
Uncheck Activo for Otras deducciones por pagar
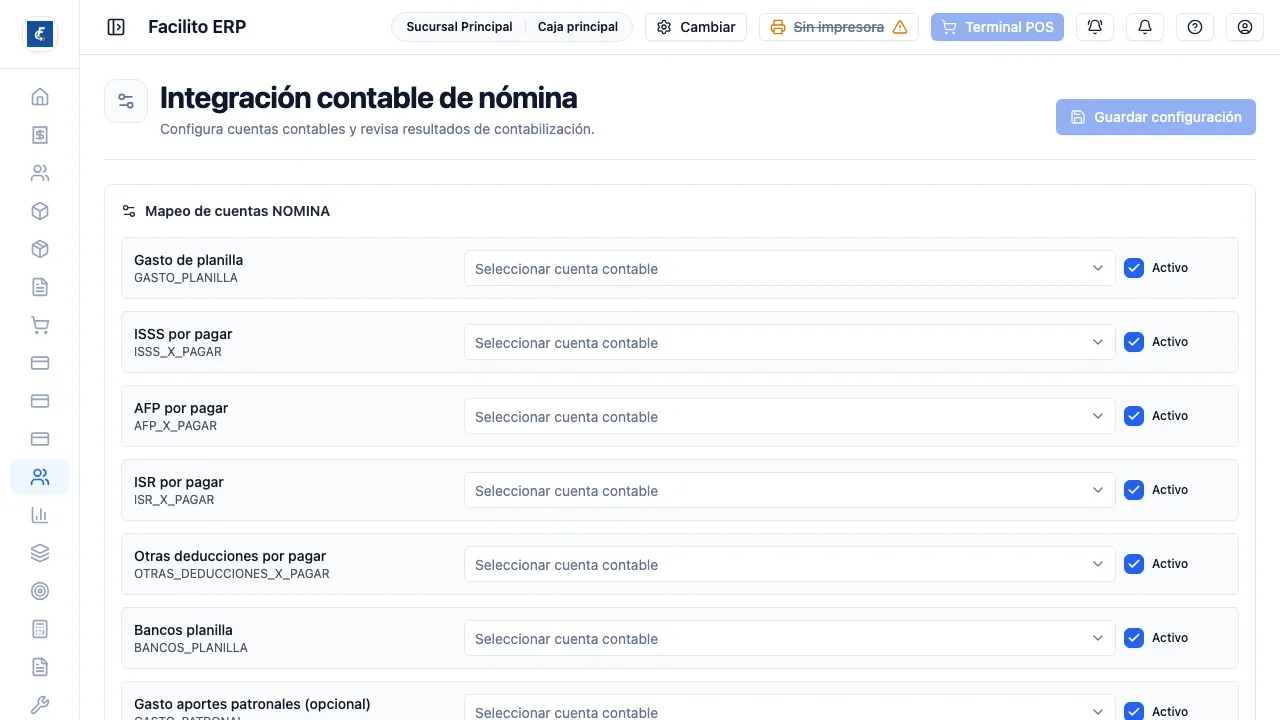(1134, 564)
